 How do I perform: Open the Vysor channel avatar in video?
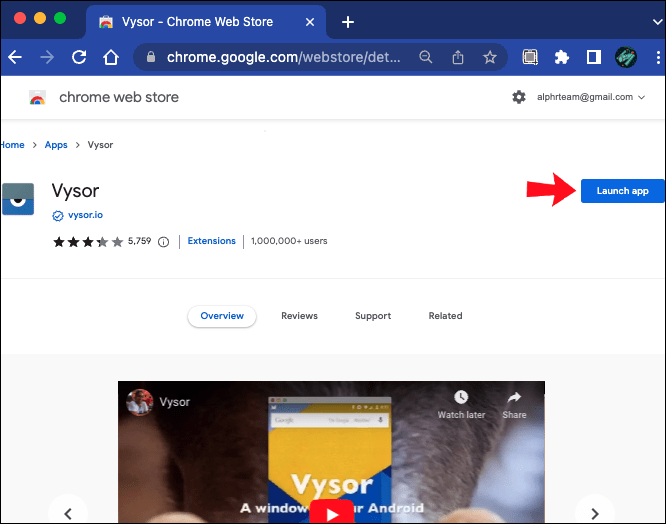tap(139, 402)
